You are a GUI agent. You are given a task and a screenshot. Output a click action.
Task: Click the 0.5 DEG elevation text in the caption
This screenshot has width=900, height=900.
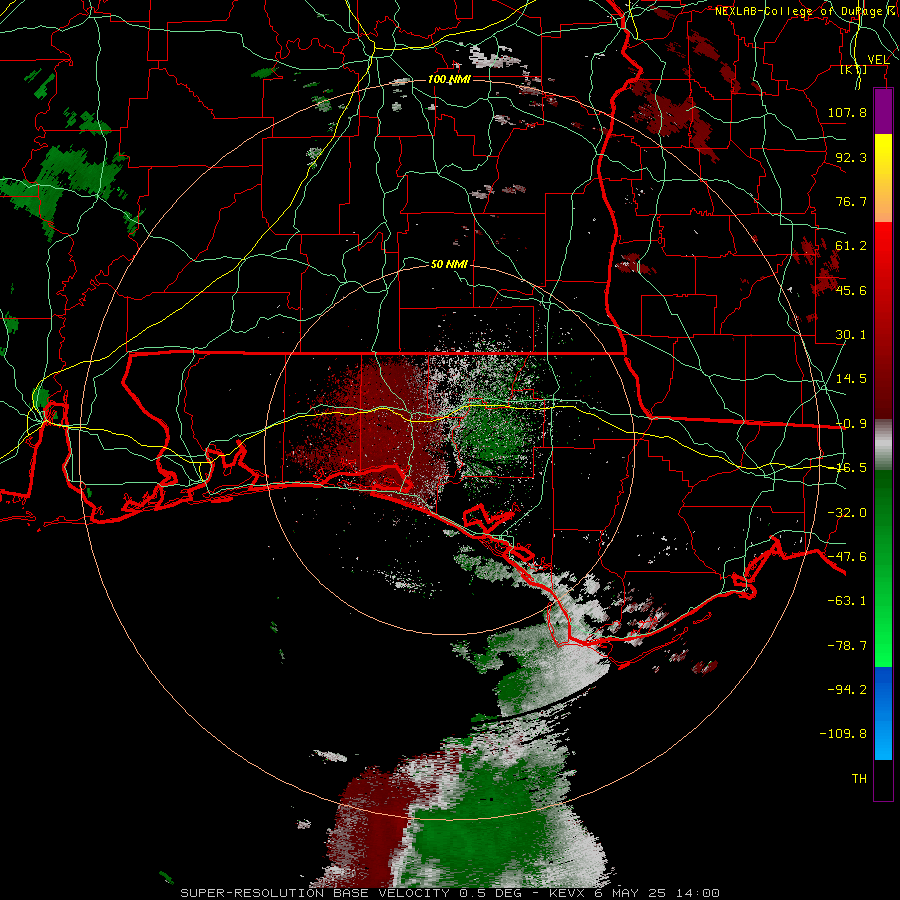[492, 893]
